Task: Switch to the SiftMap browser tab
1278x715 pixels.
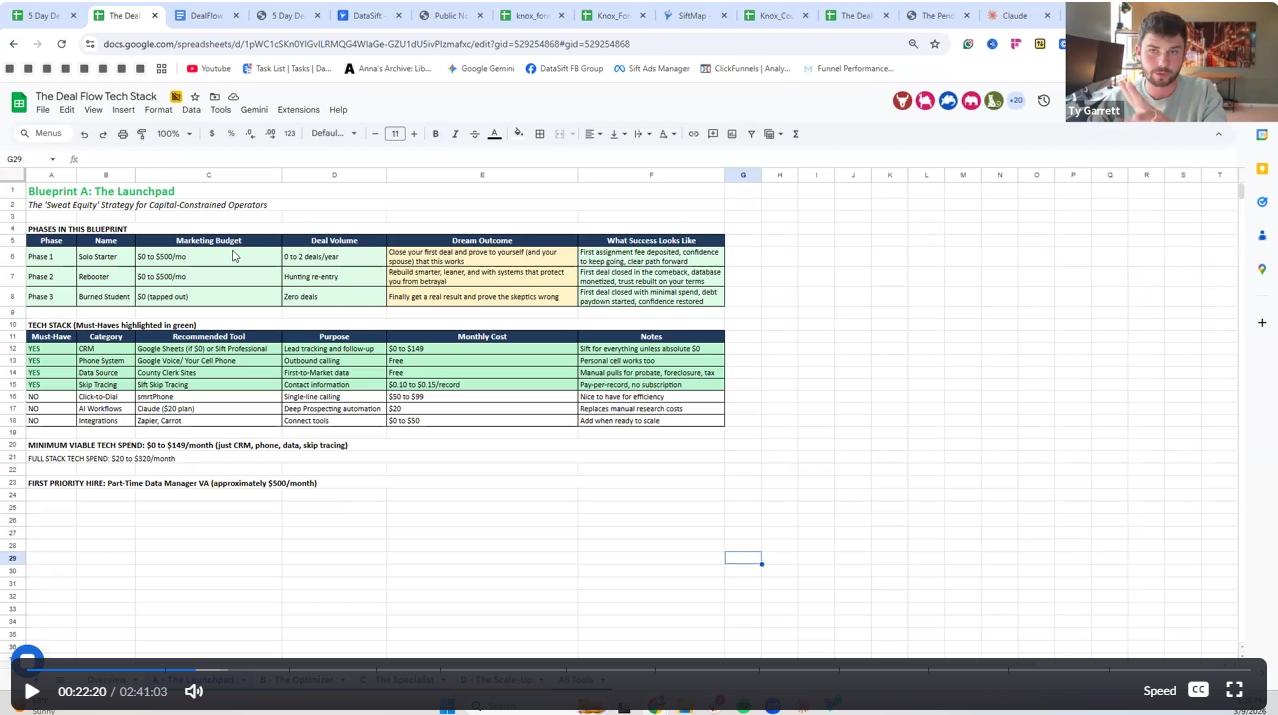Action: point(692,16)
